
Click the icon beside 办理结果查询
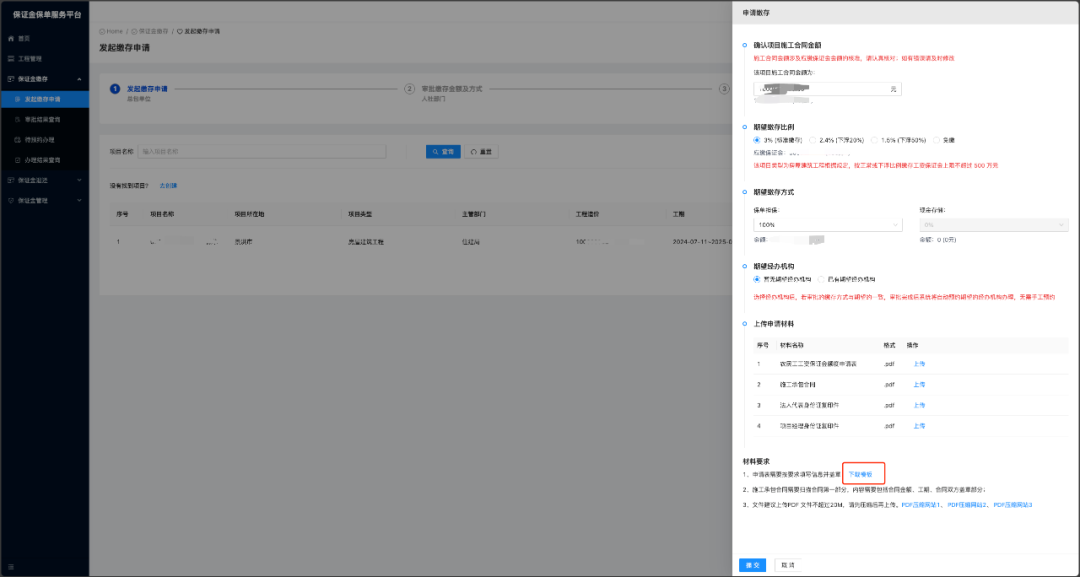[x=18, y=160]
